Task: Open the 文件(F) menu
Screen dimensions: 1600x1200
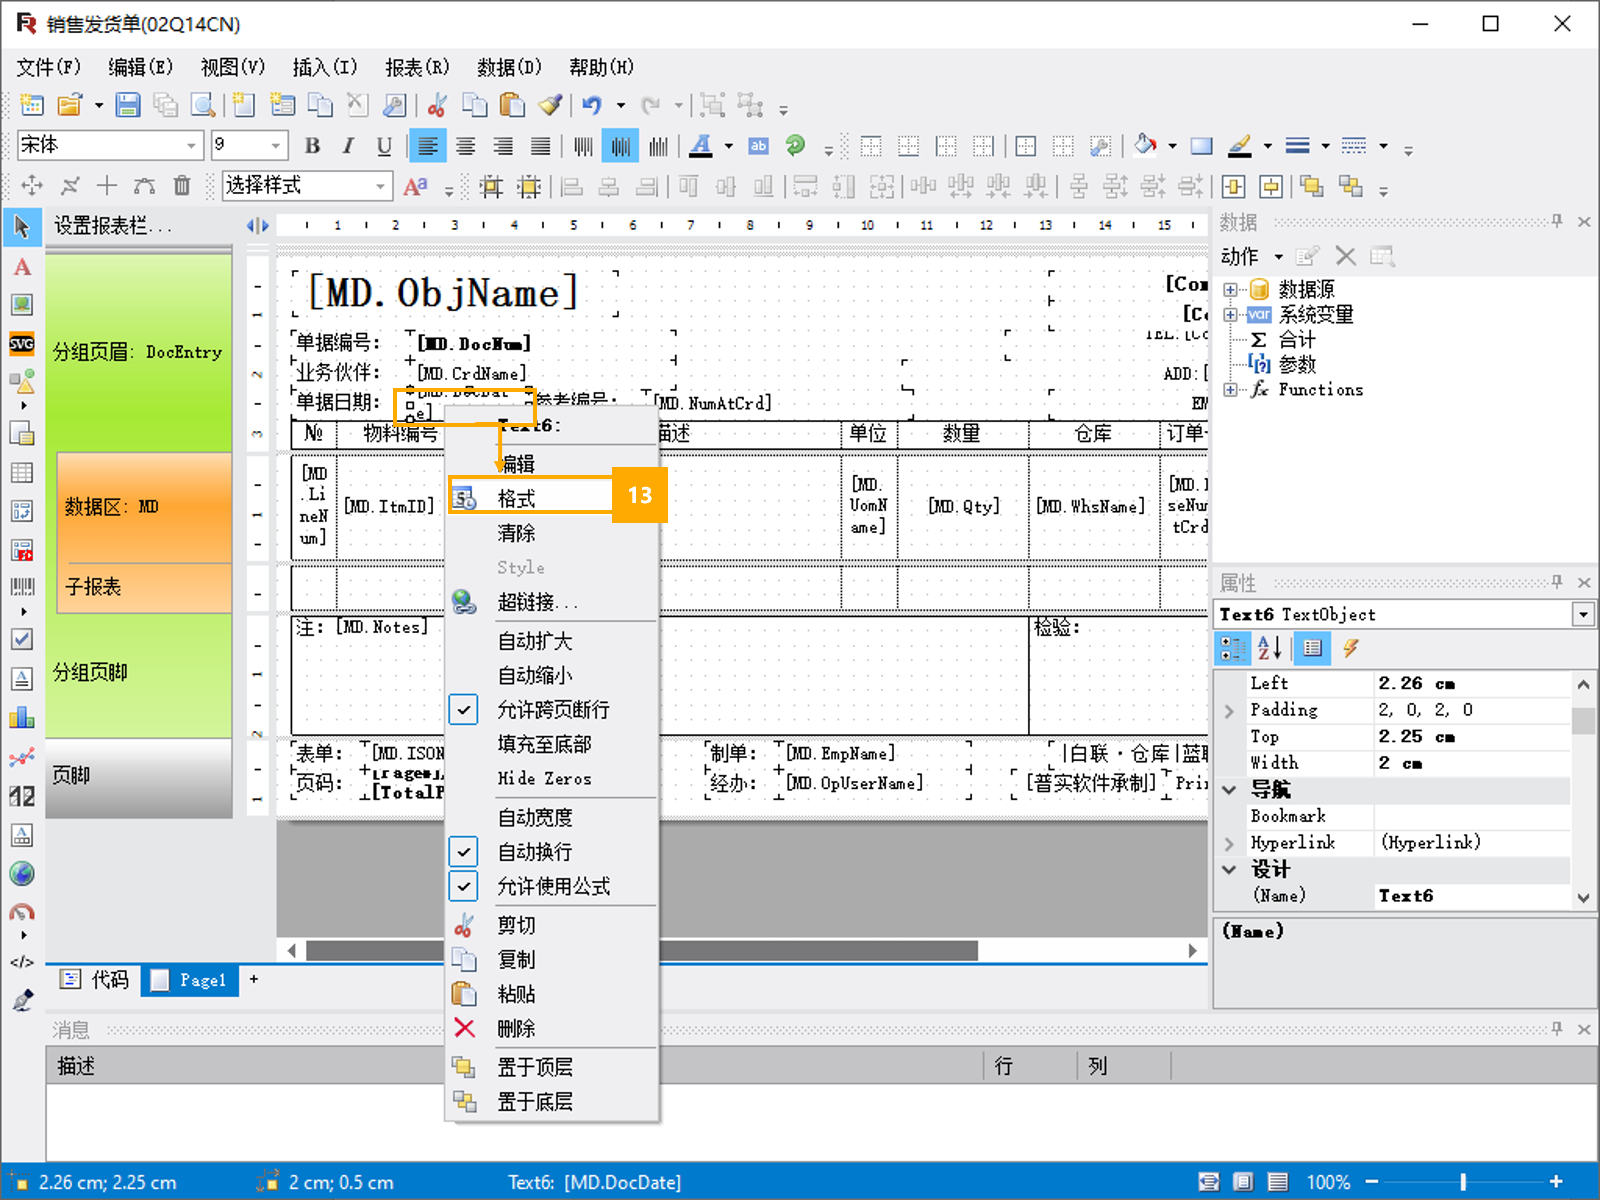Action: tap(48, 67)
